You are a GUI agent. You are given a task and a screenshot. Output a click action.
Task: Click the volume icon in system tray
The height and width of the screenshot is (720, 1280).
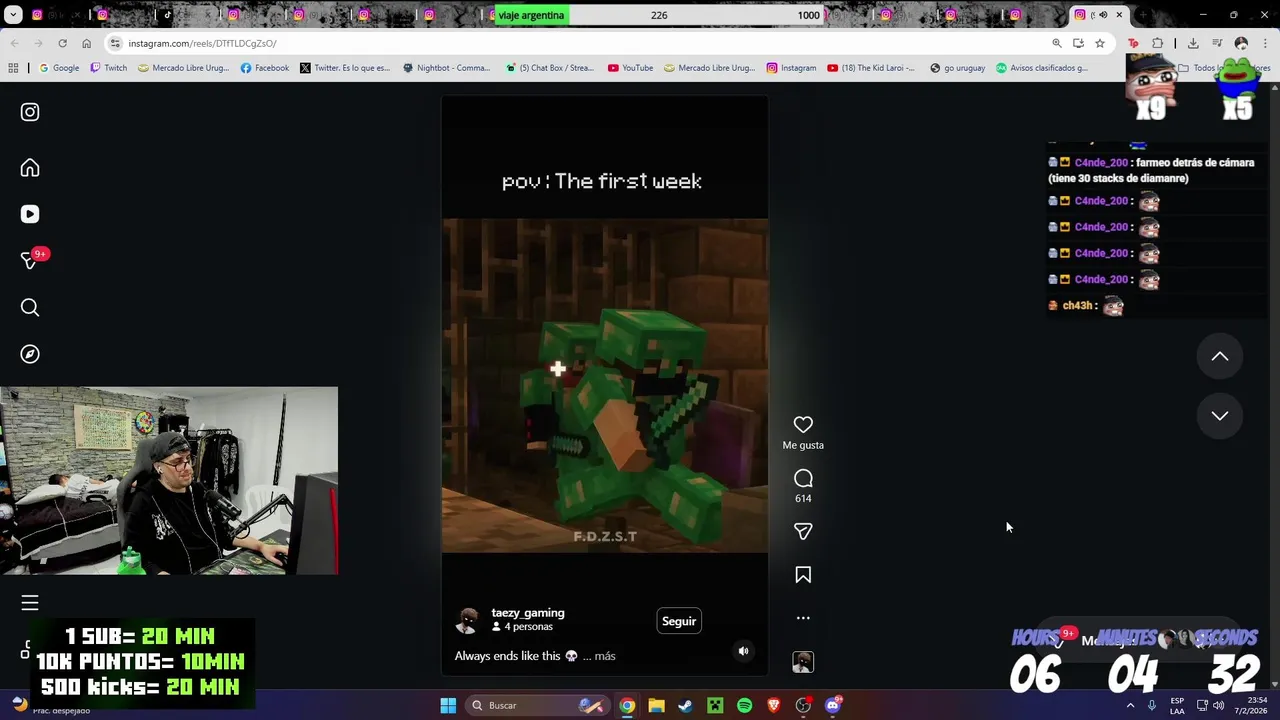pyautogui.click(x=1219, y=706)
